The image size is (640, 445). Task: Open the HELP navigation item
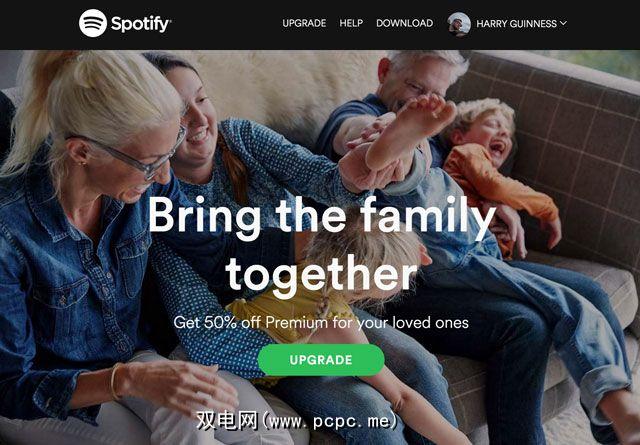351,23
